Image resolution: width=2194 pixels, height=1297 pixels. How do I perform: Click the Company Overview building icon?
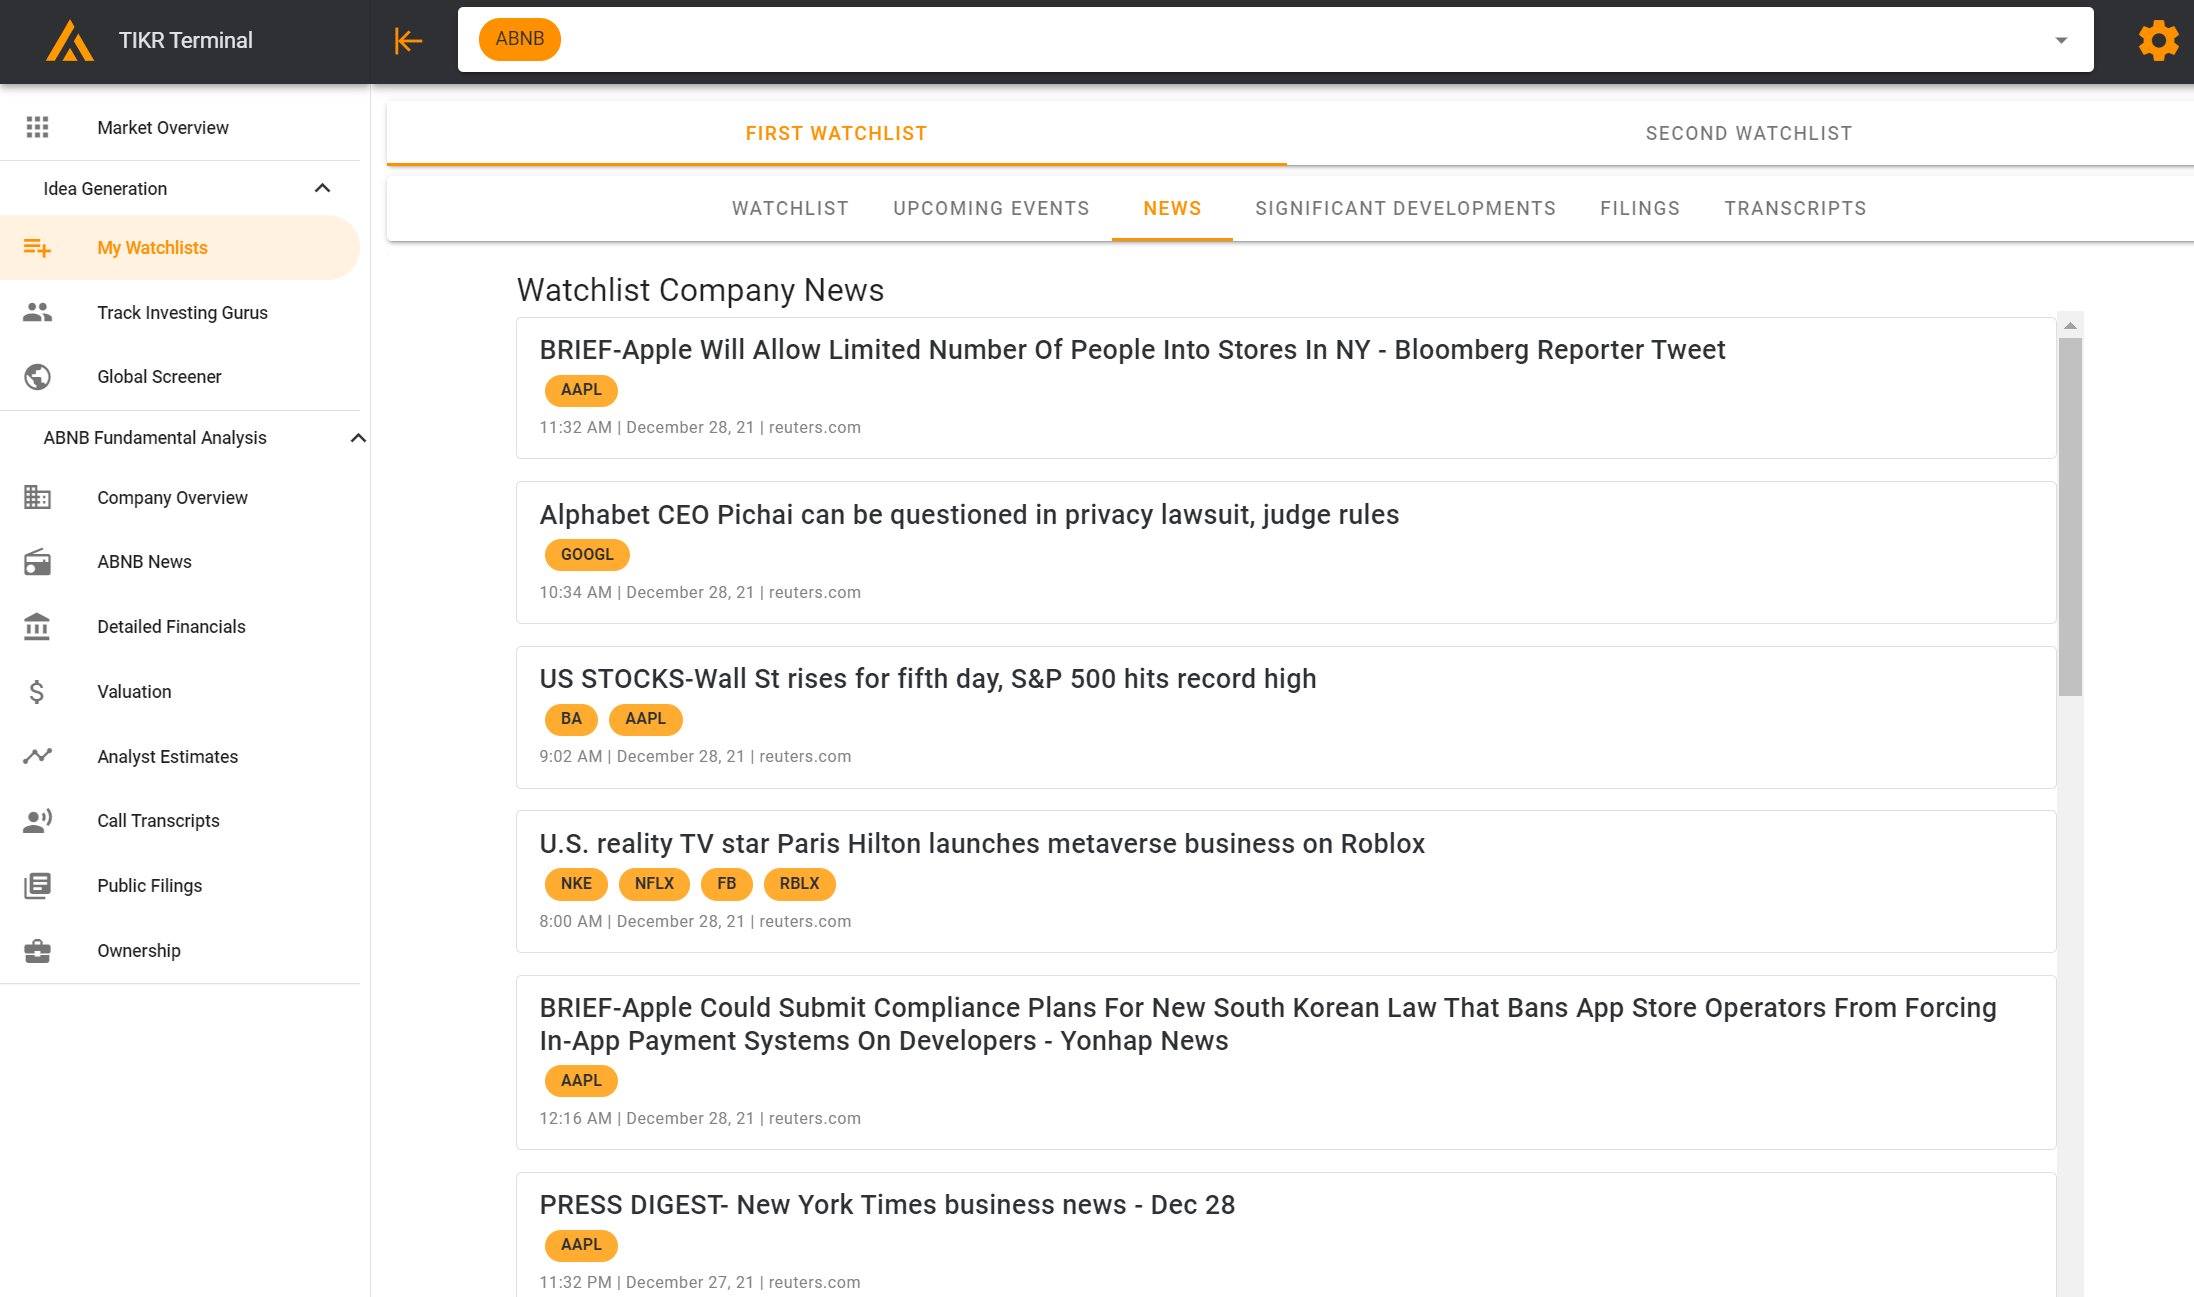click(x=38, y=497)
